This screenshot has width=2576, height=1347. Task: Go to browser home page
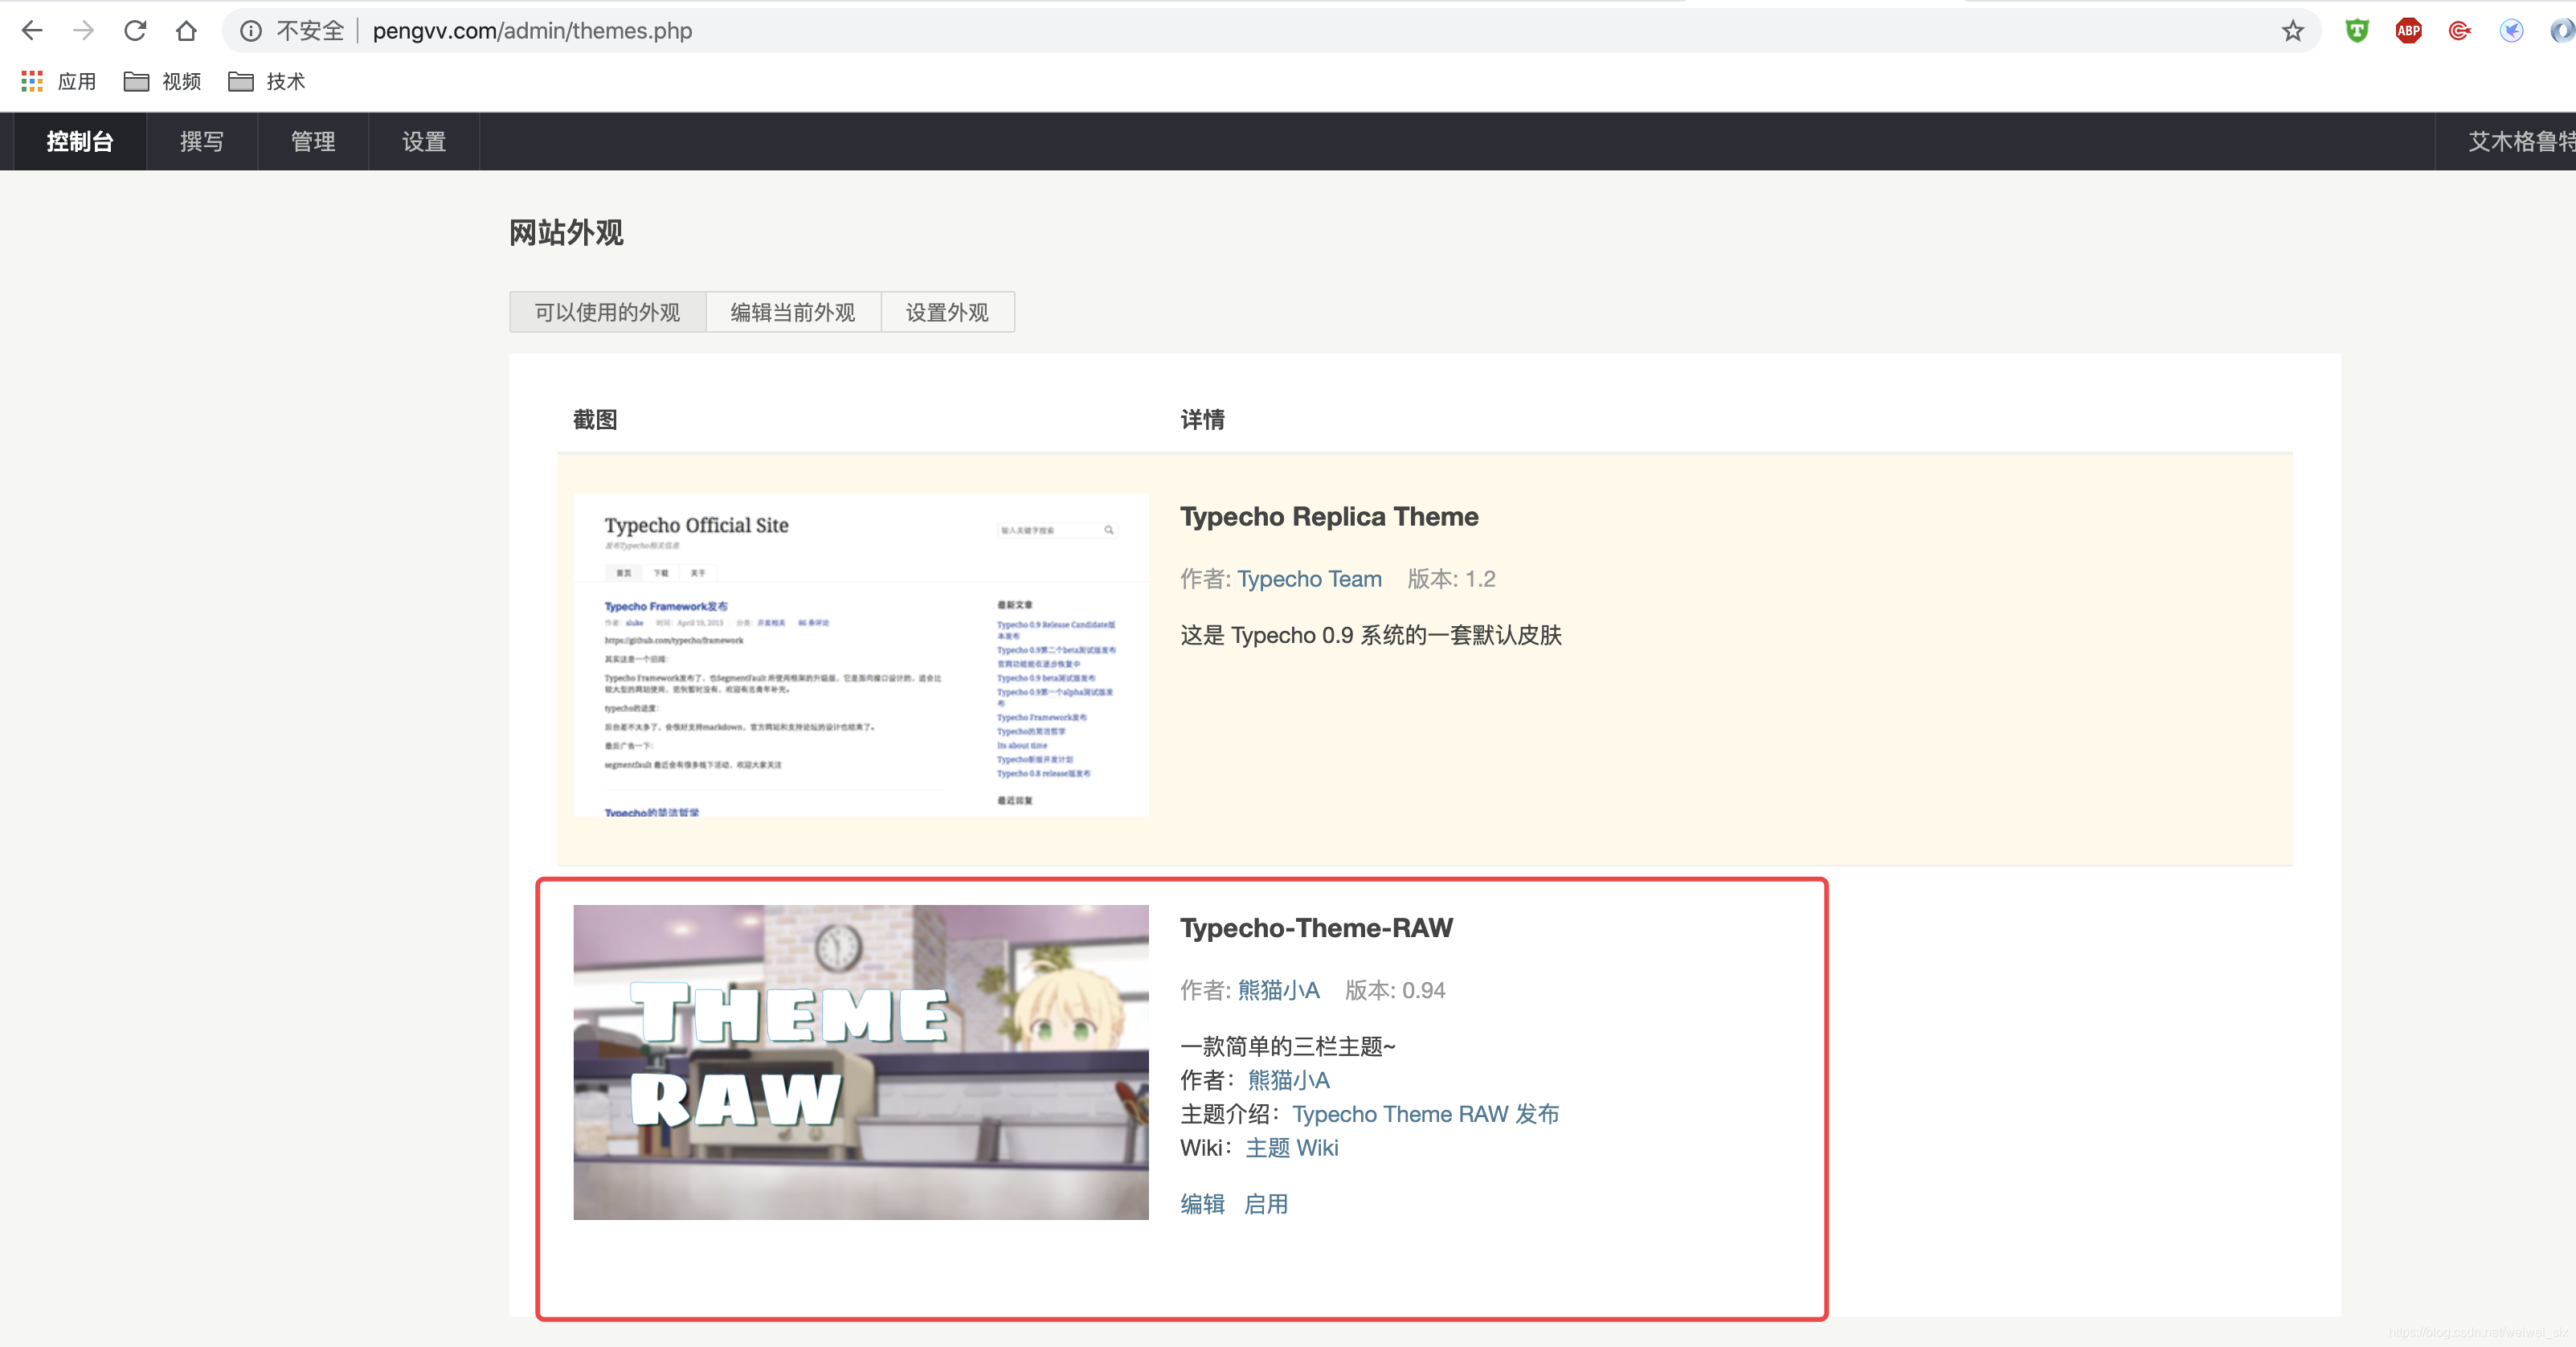186,31
